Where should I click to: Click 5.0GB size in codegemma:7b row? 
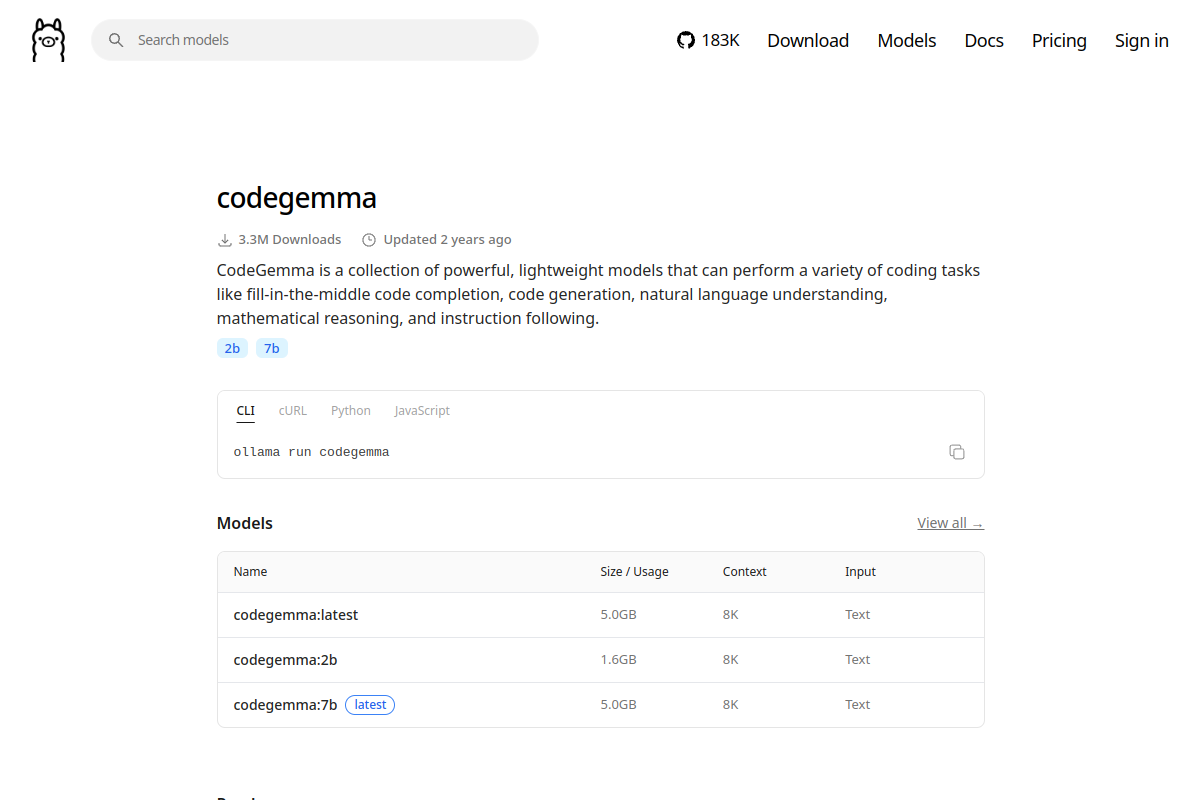pyautogui.click(x=618, y=705)
